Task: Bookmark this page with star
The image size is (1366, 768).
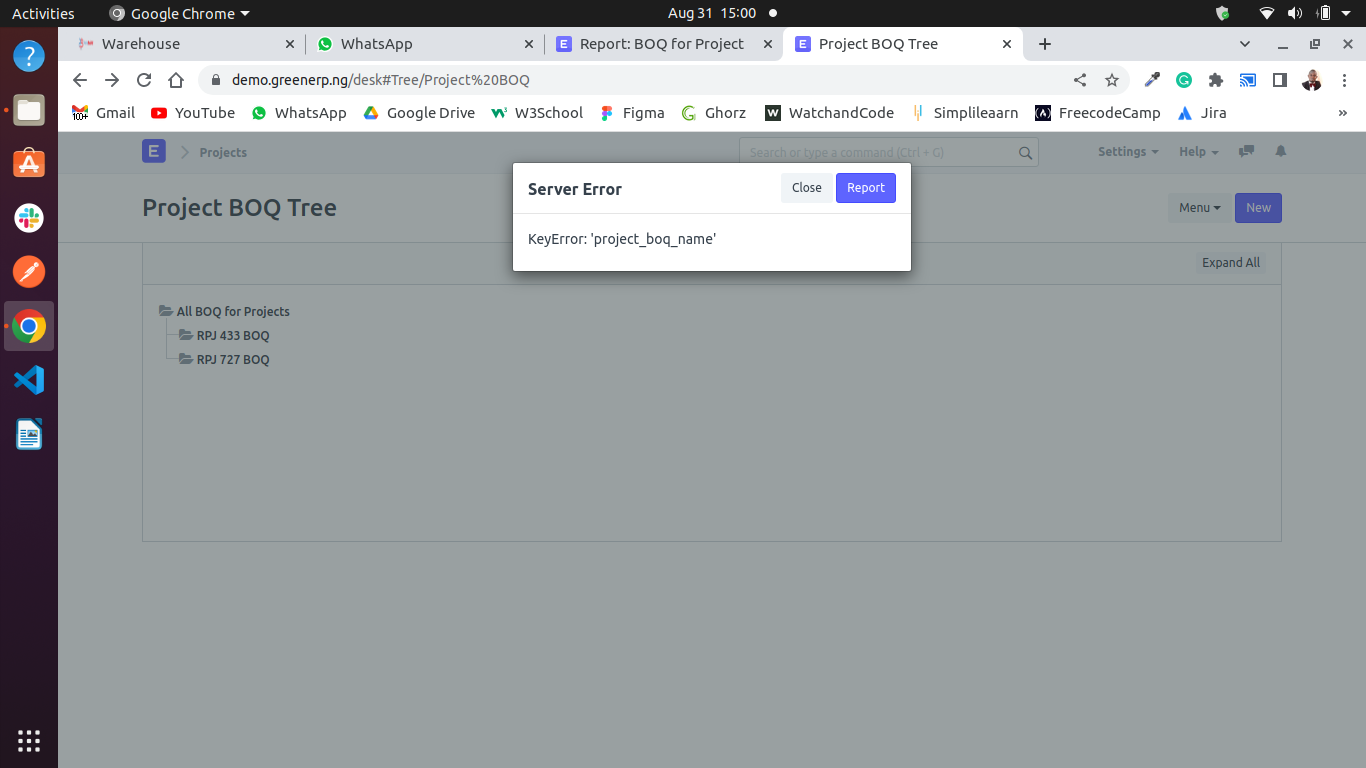Action: (x=1112, y=80)
